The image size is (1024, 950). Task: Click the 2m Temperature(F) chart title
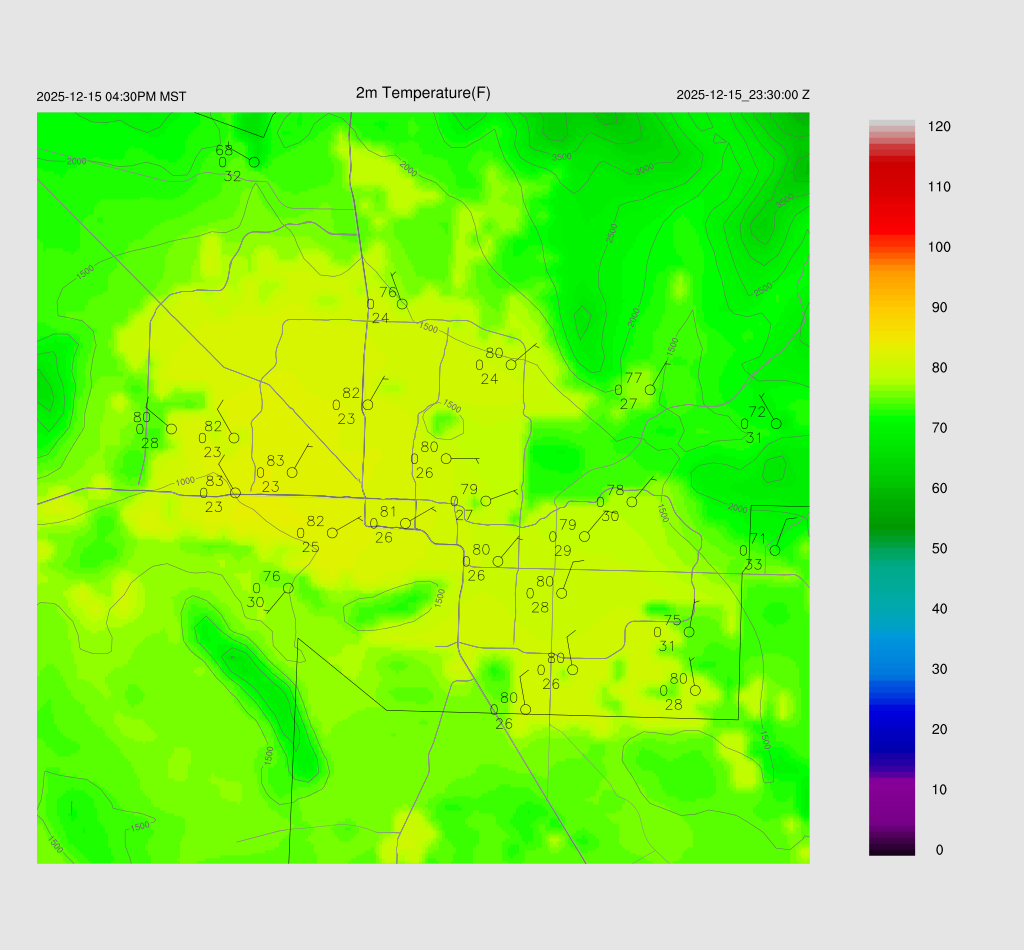[423, 93]
